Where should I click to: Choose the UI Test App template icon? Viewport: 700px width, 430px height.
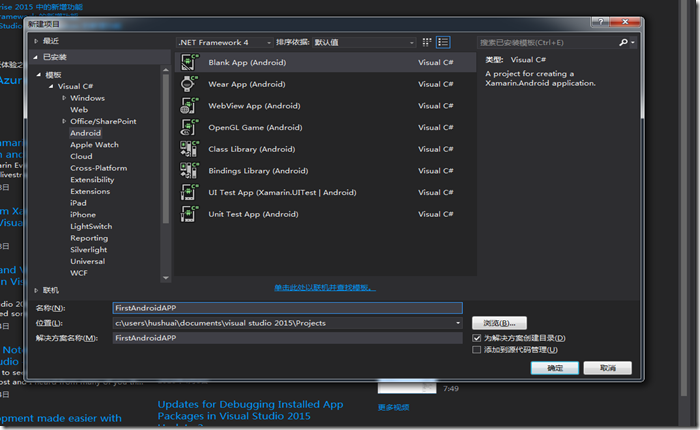point(189,192)
